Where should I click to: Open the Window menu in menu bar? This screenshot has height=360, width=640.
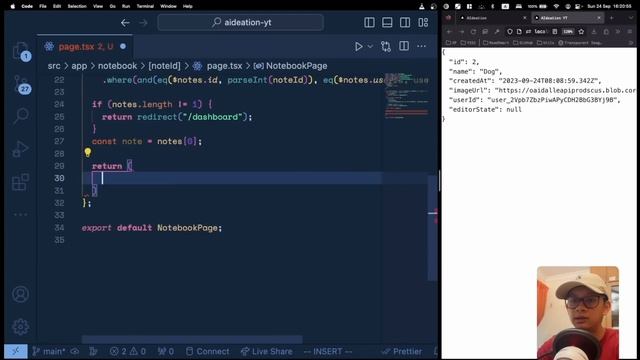(168, 6)
